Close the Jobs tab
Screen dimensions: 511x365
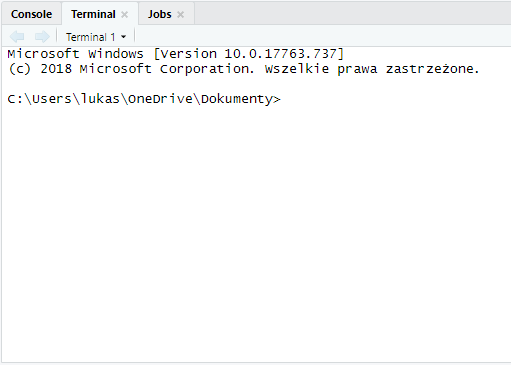click(180, 15)
